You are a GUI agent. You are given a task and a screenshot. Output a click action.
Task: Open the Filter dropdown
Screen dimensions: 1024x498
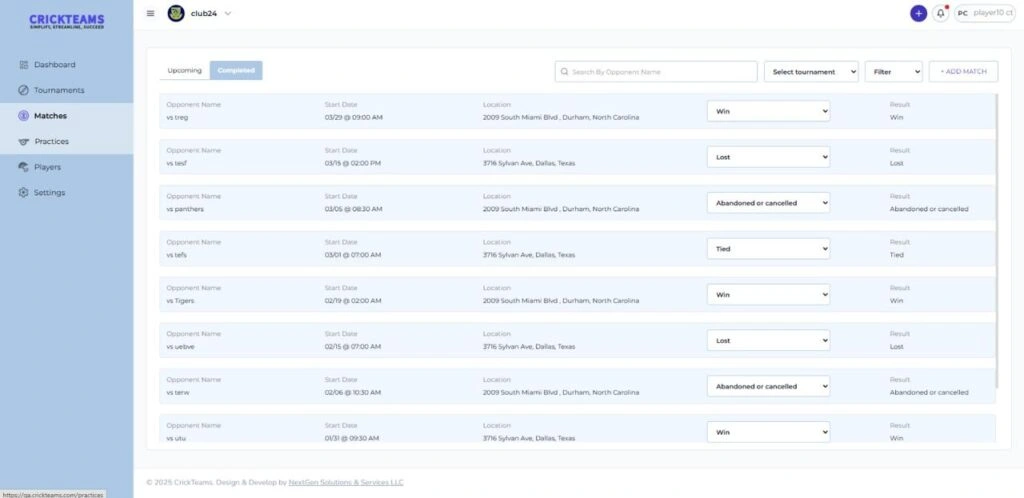point(893,72)
